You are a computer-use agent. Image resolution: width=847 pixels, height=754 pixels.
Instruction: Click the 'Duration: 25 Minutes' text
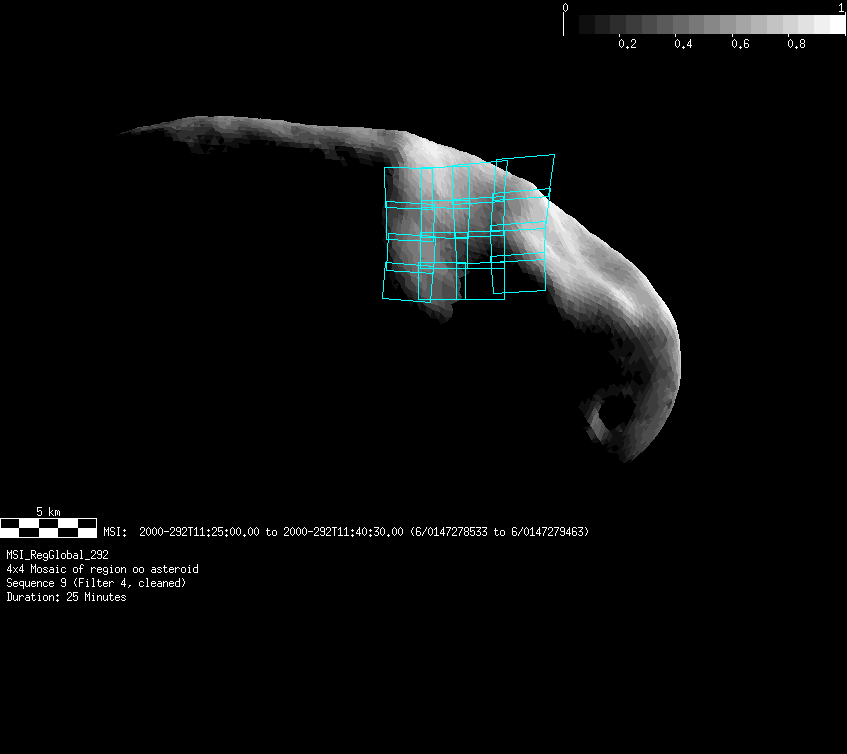66,597
